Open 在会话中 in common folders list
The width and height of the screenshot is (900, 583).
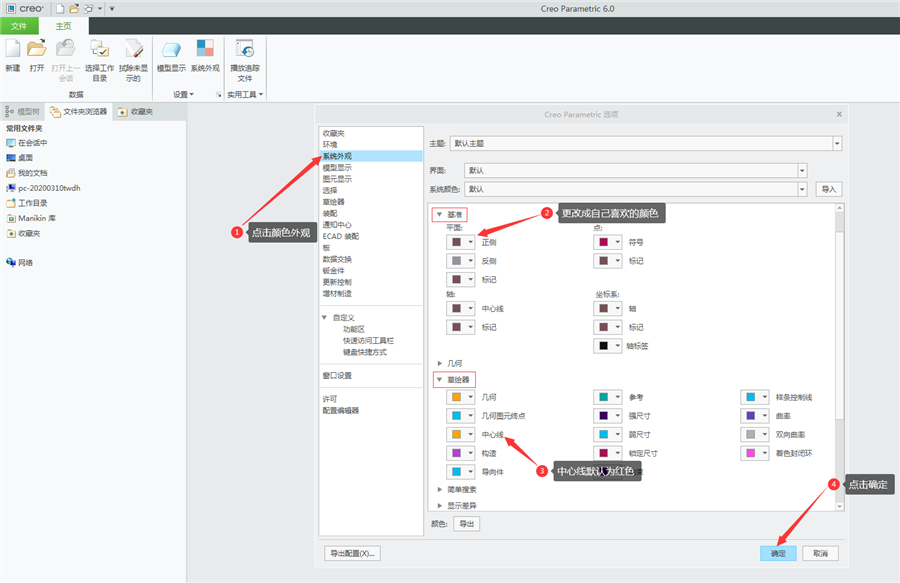click(27, 143)
